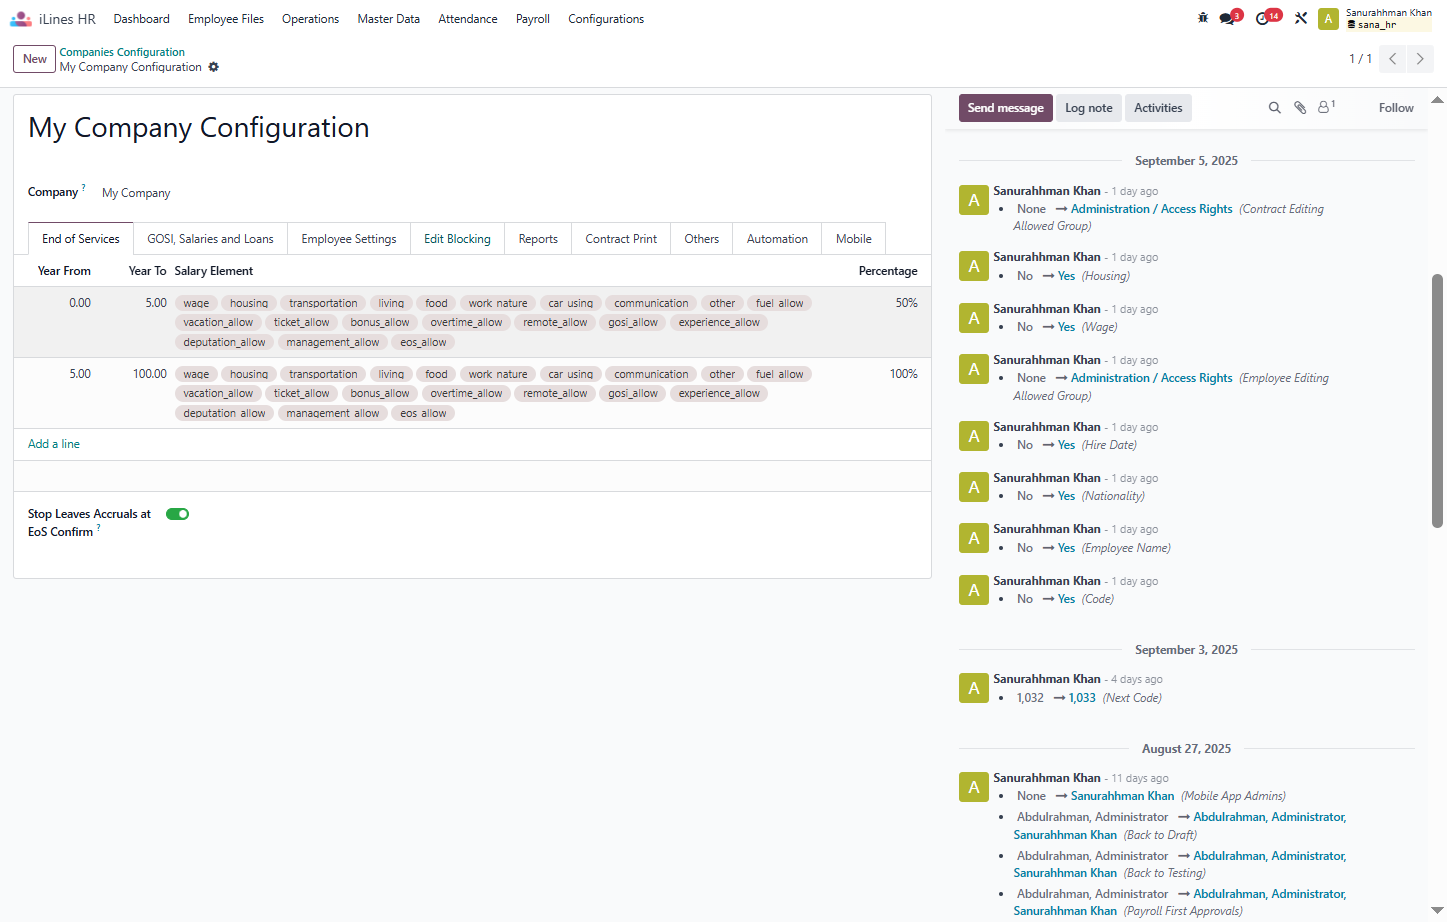Expand the Operations menu
Image resolution: width=1447 pixels, height=922 pixels.
coord(310,19)
